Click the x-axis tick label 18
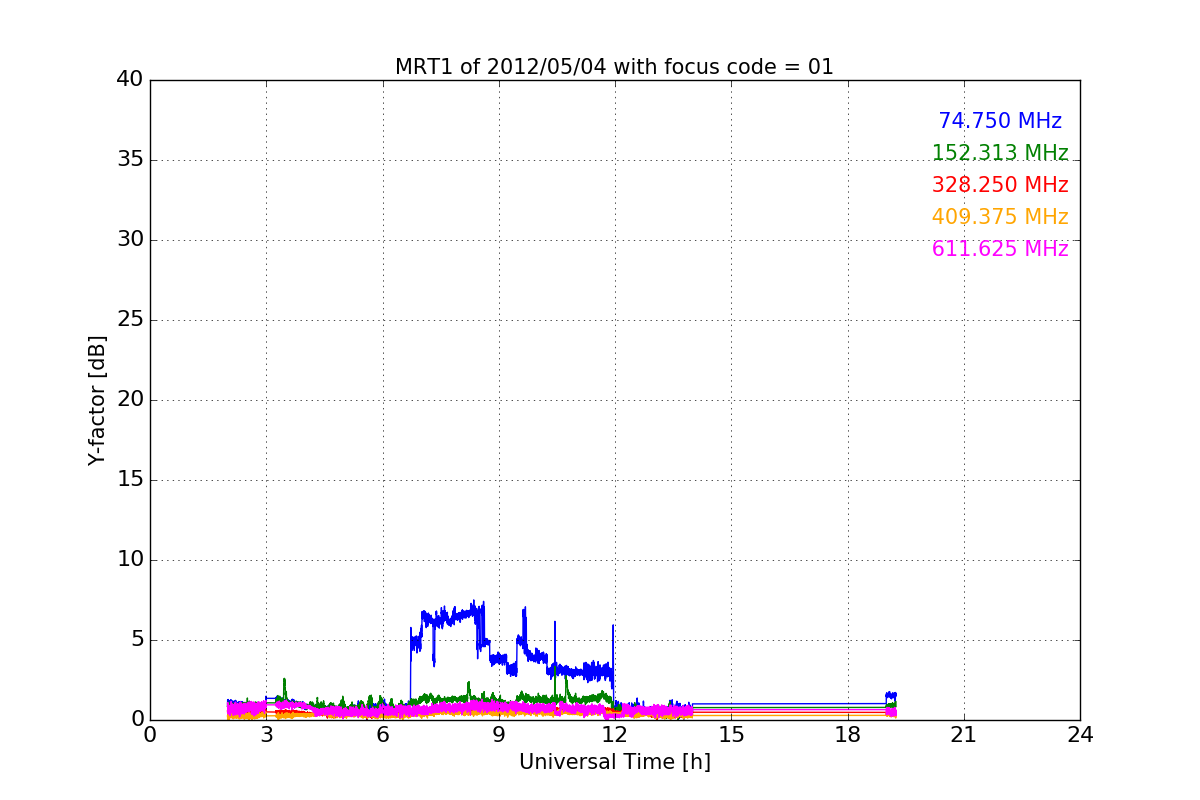The width and height of the screenshot is (1200, 800). [x=848, y=735]
